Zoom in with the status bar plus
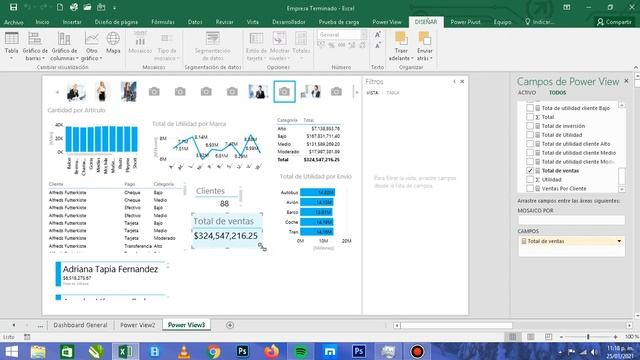This screenshot has width=640, height=360. [616, 337]
